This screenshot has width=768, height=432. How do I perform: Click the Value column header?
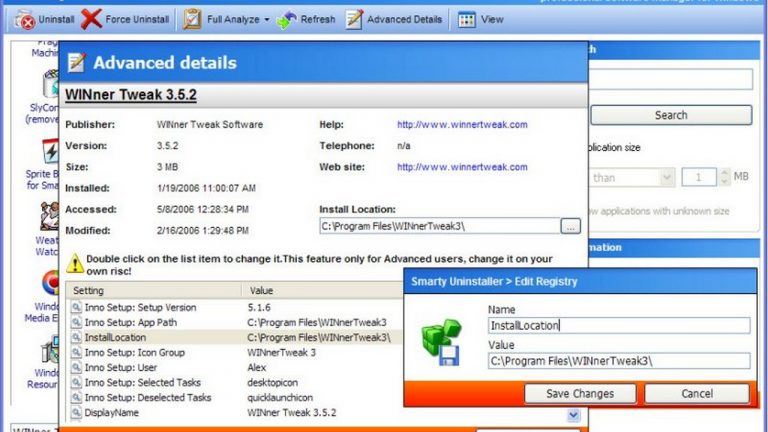click(x=322, y=290)
